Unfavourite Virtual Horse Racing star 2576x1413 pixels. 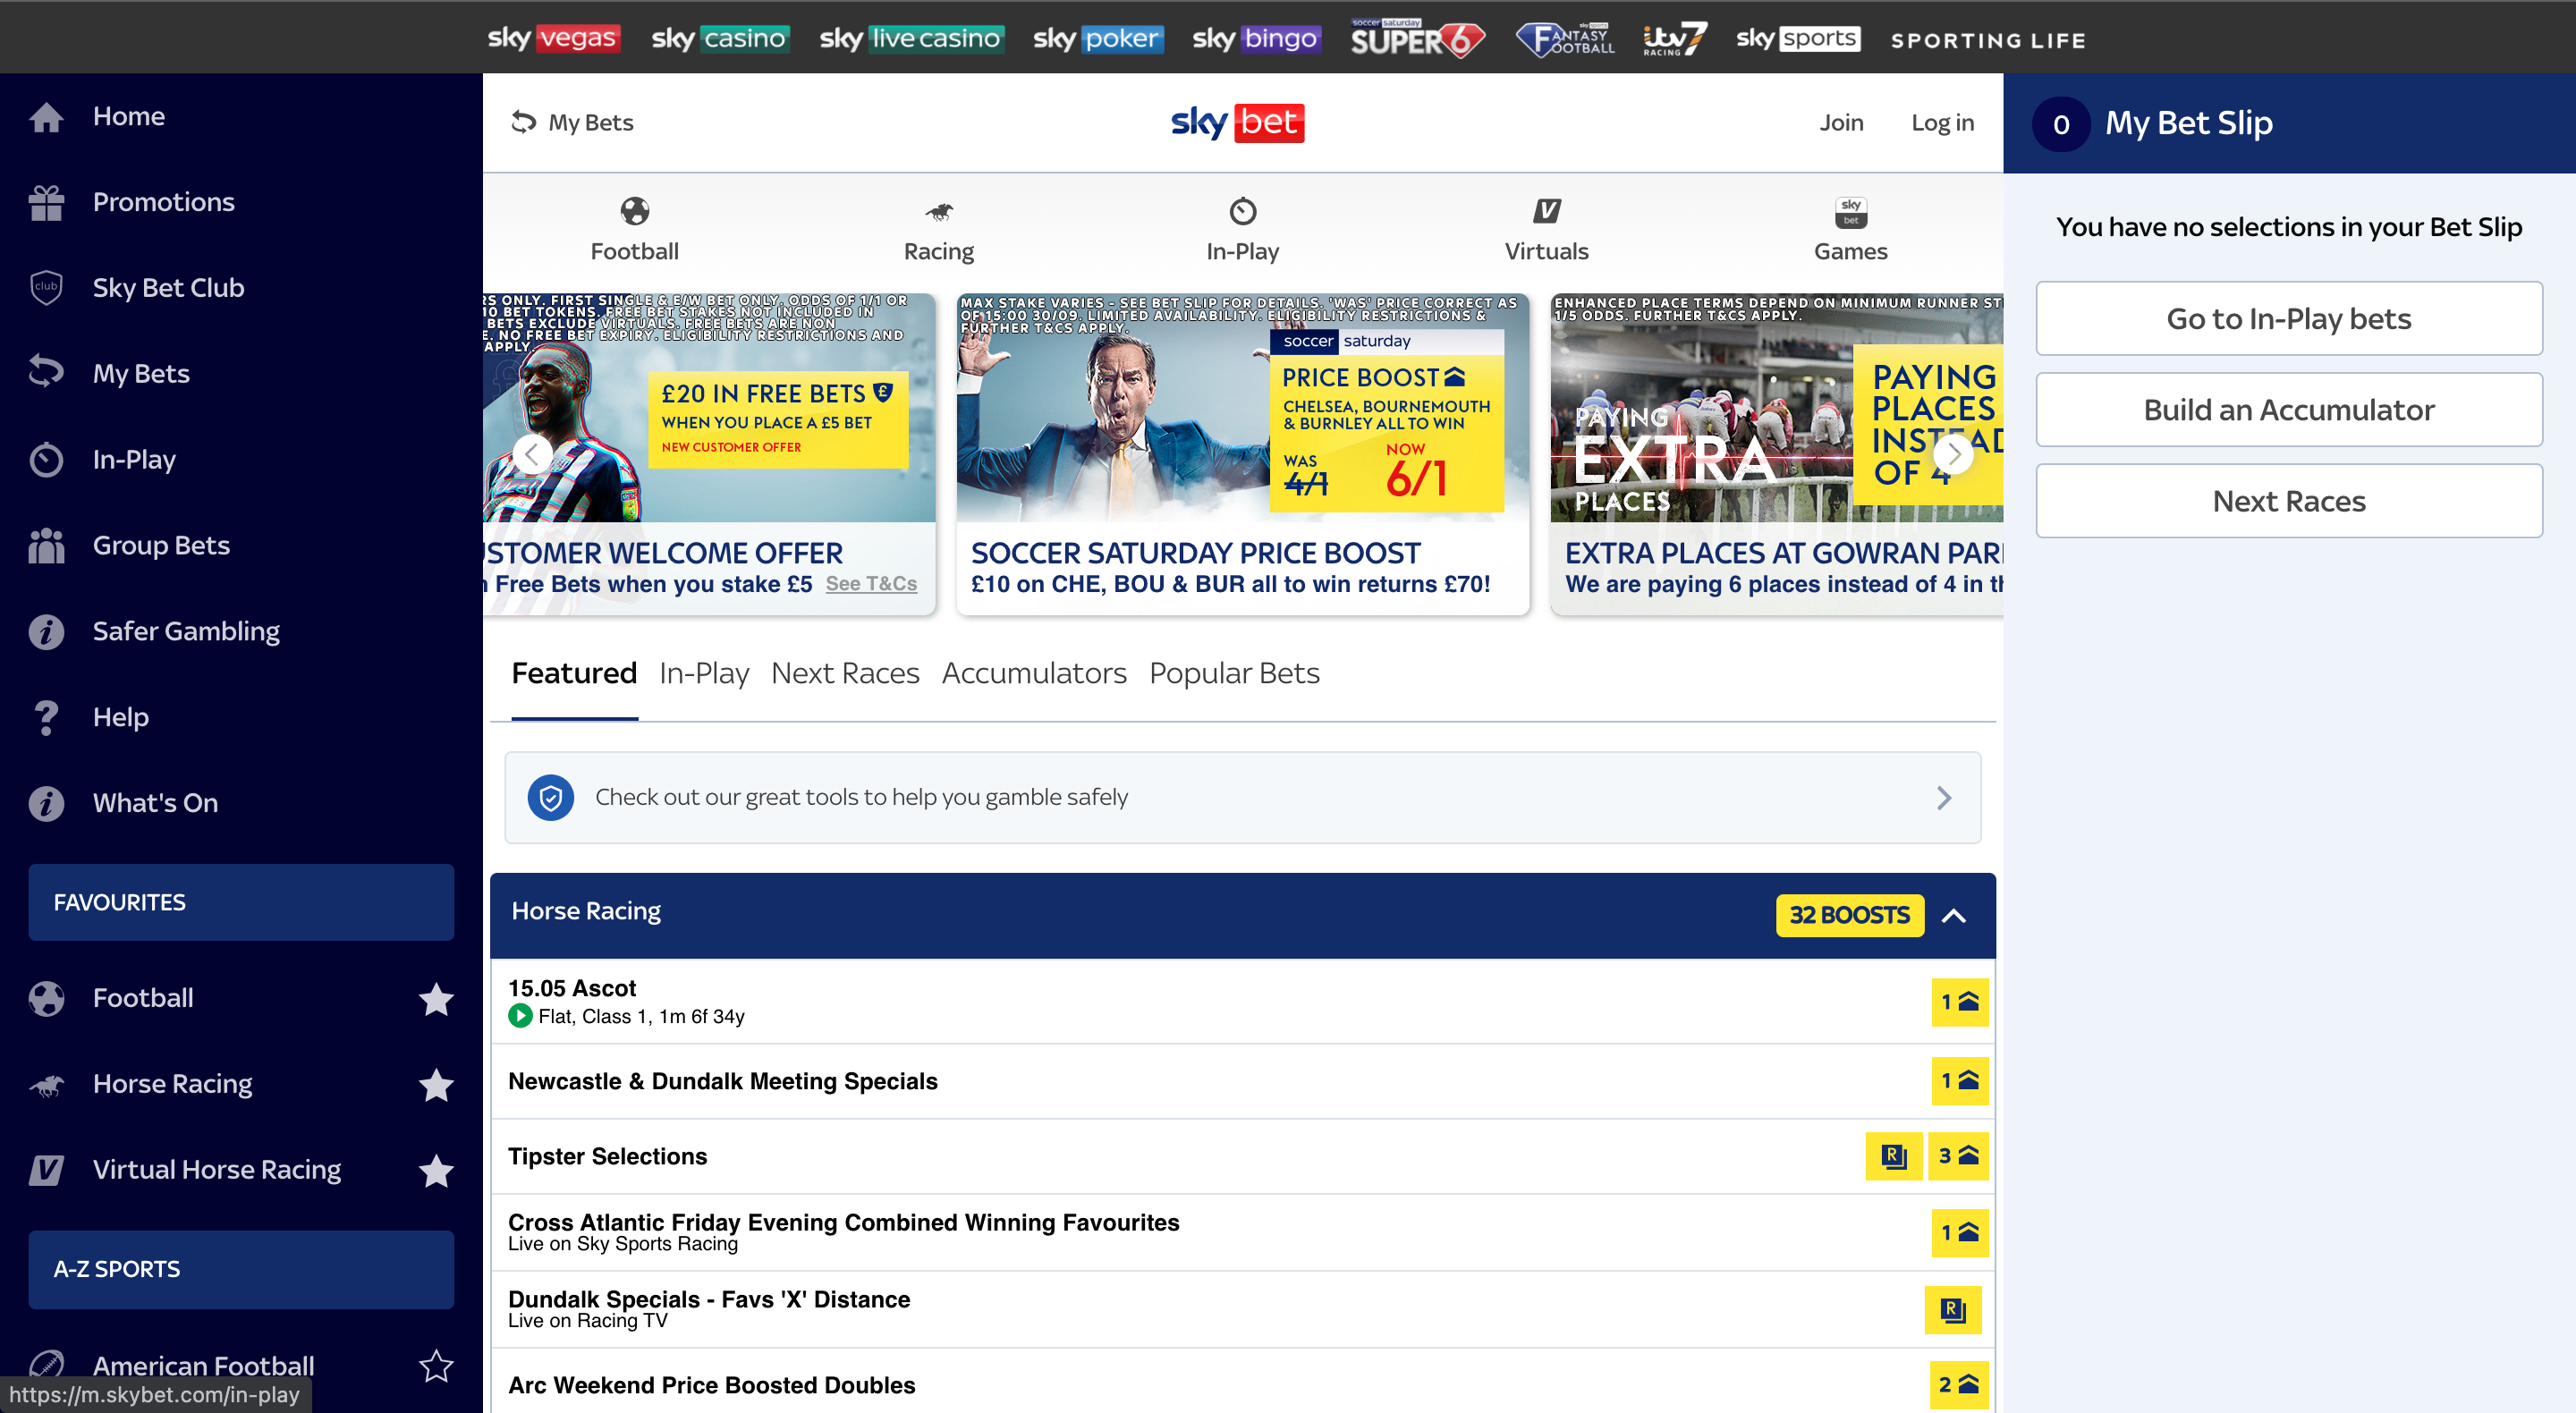(436, 1171)
